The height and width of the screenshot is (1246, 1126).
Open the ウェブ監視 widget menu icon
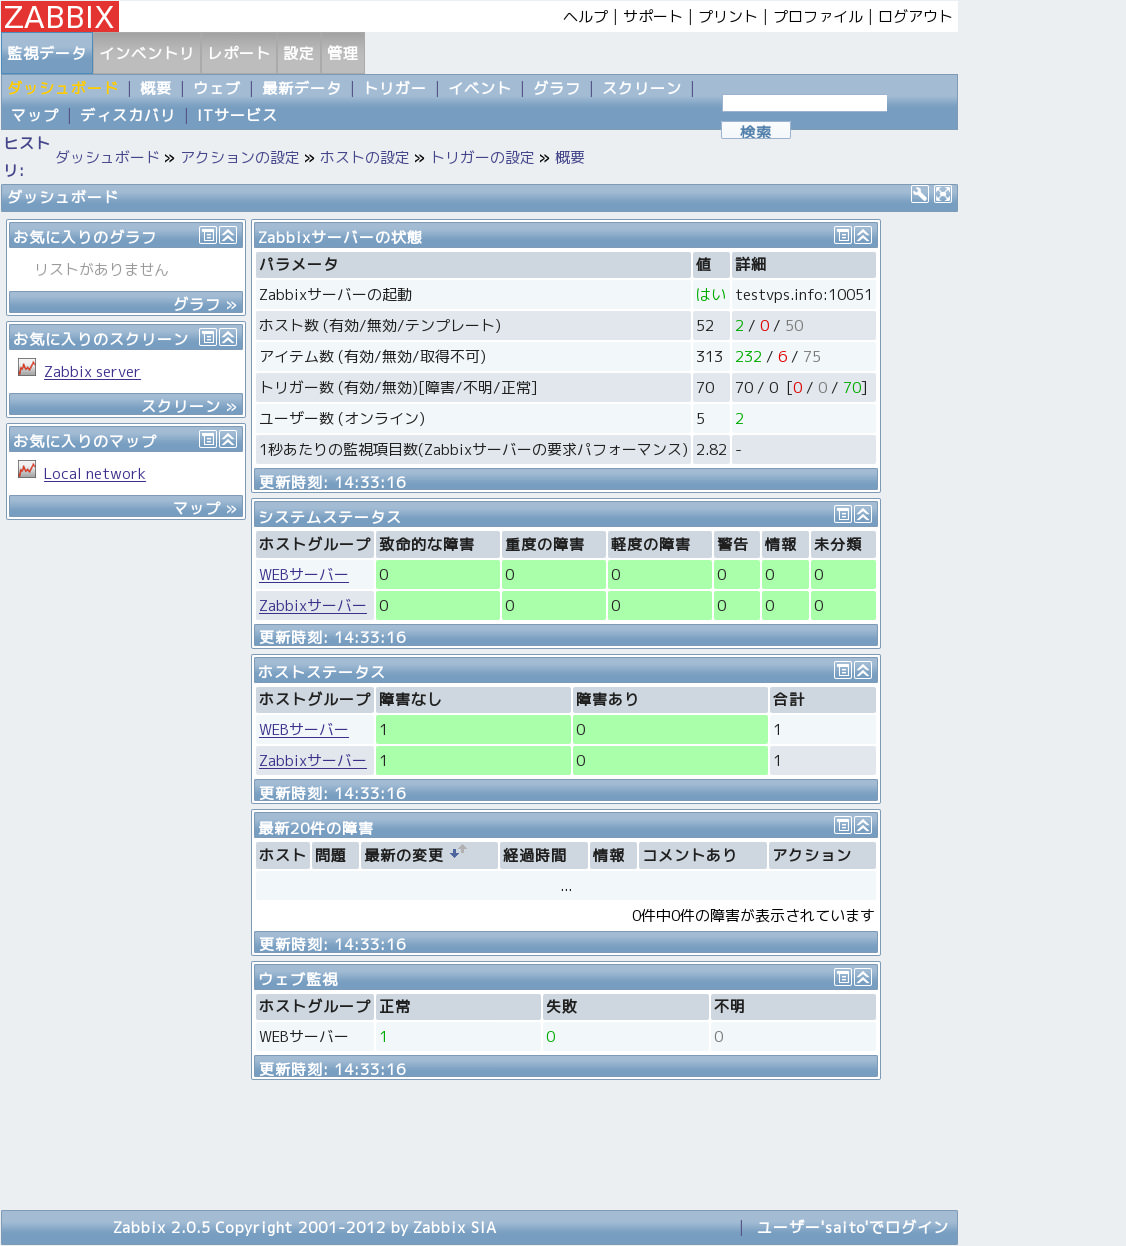pos(843,977)
